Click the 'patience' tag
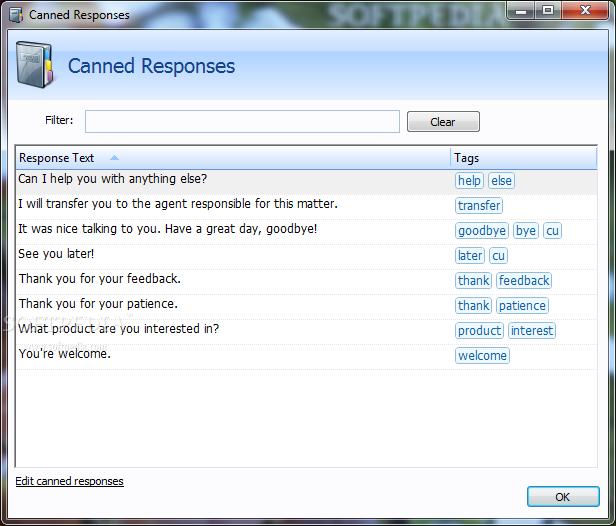Image resolution: width=616 pixels, height=526 pixels. point(522,306)
